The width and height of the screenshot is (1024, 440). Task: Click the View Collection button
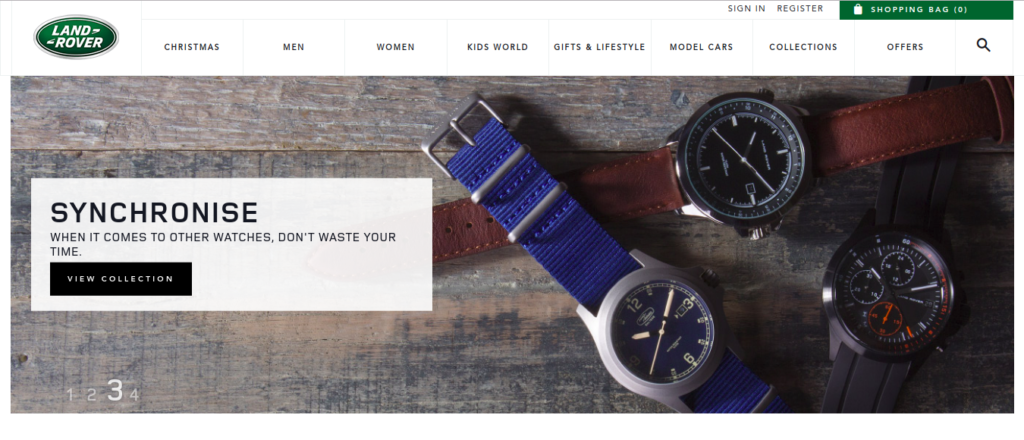121,279
